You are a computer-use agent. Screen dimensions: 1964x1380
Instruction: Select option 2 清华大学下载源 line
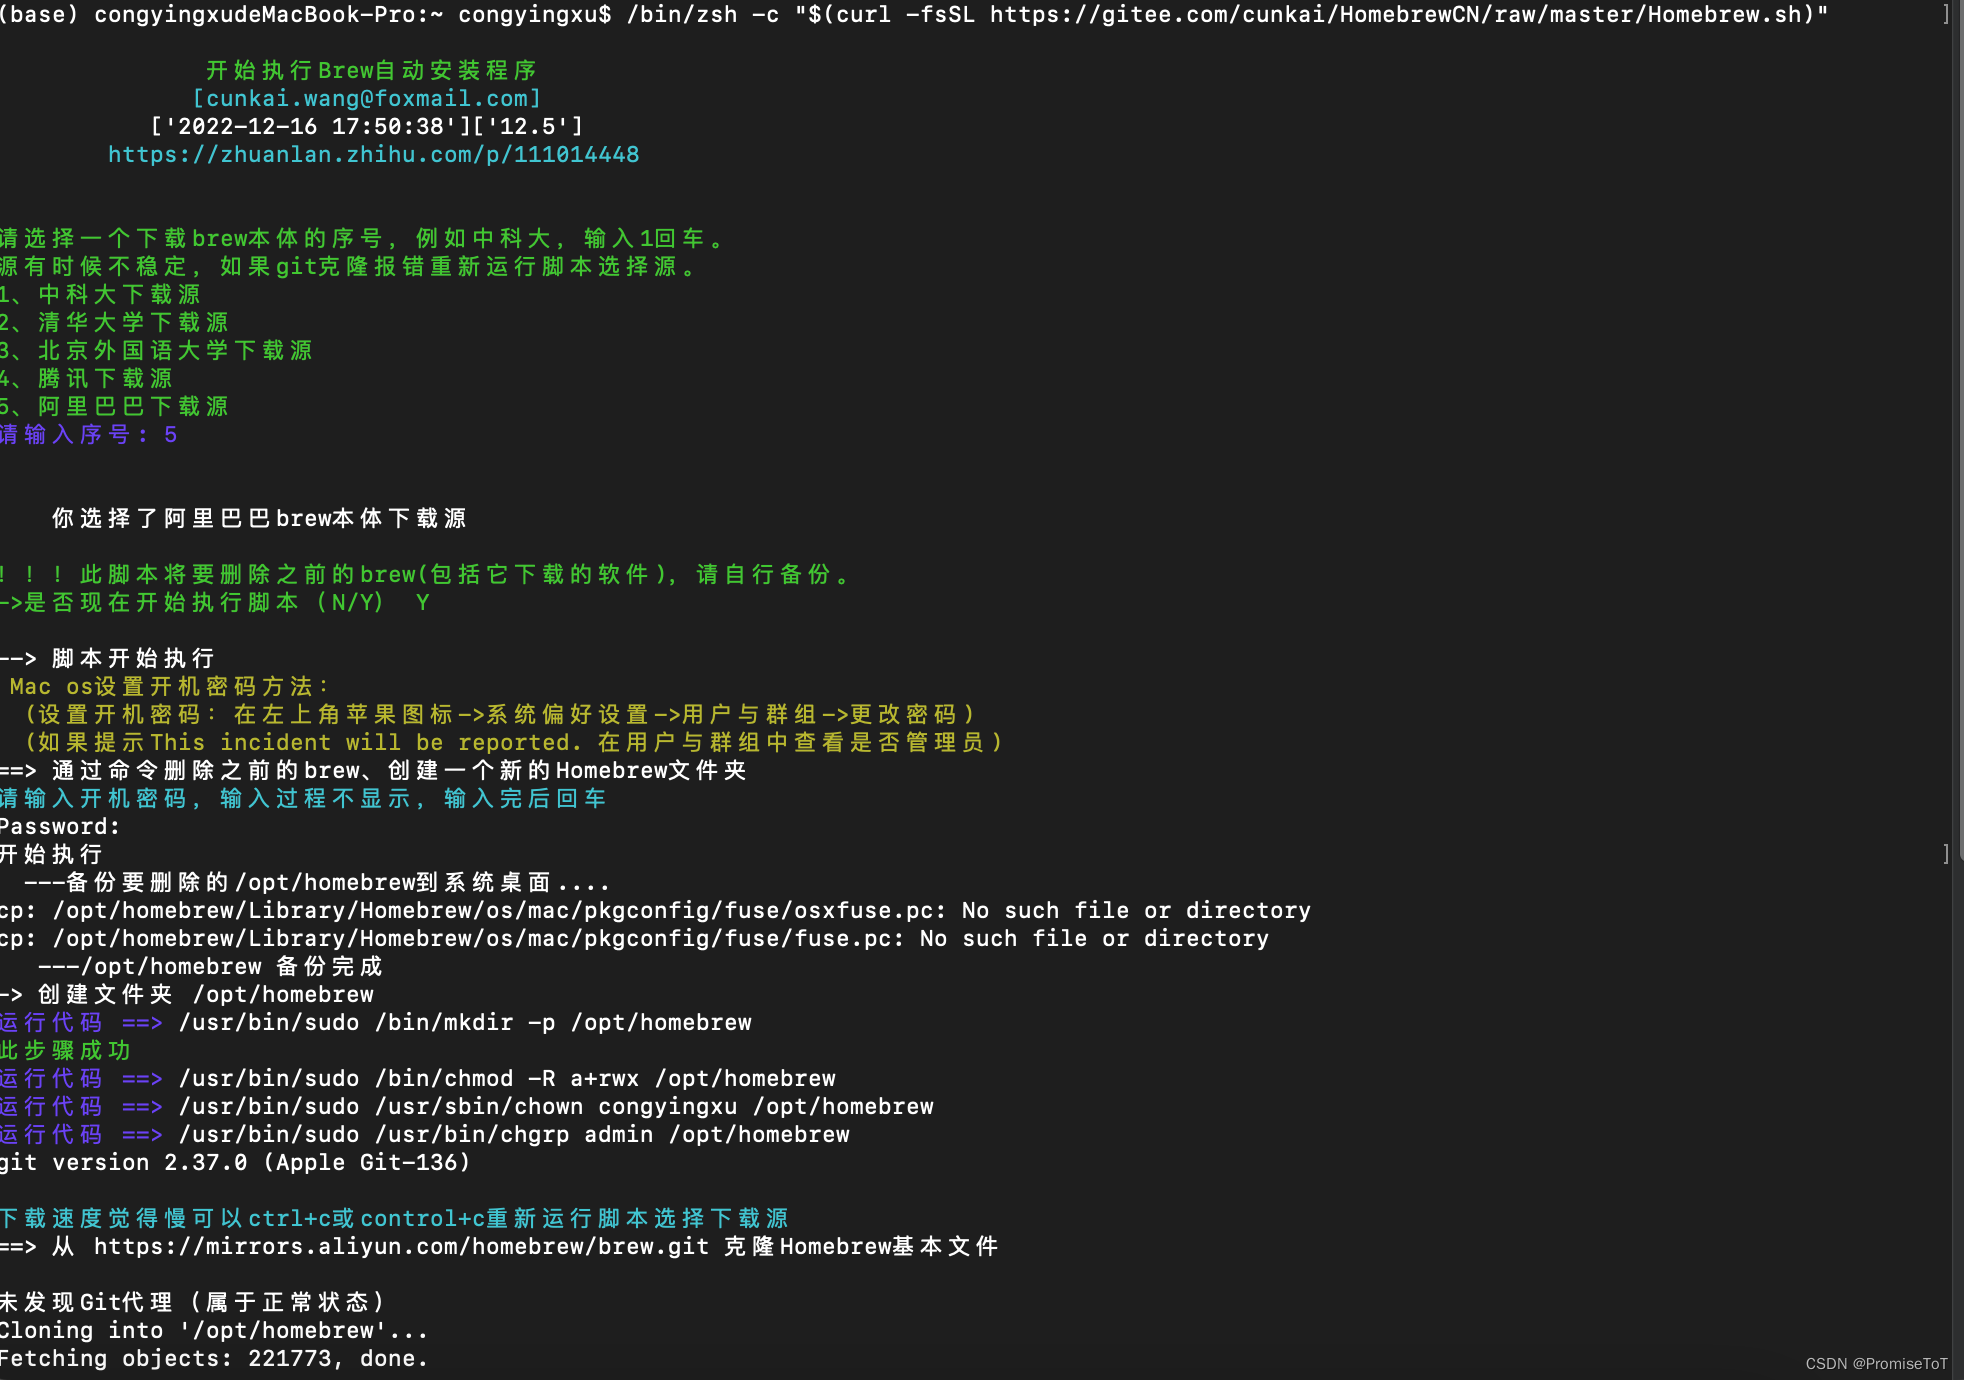[x=114, y=321]
